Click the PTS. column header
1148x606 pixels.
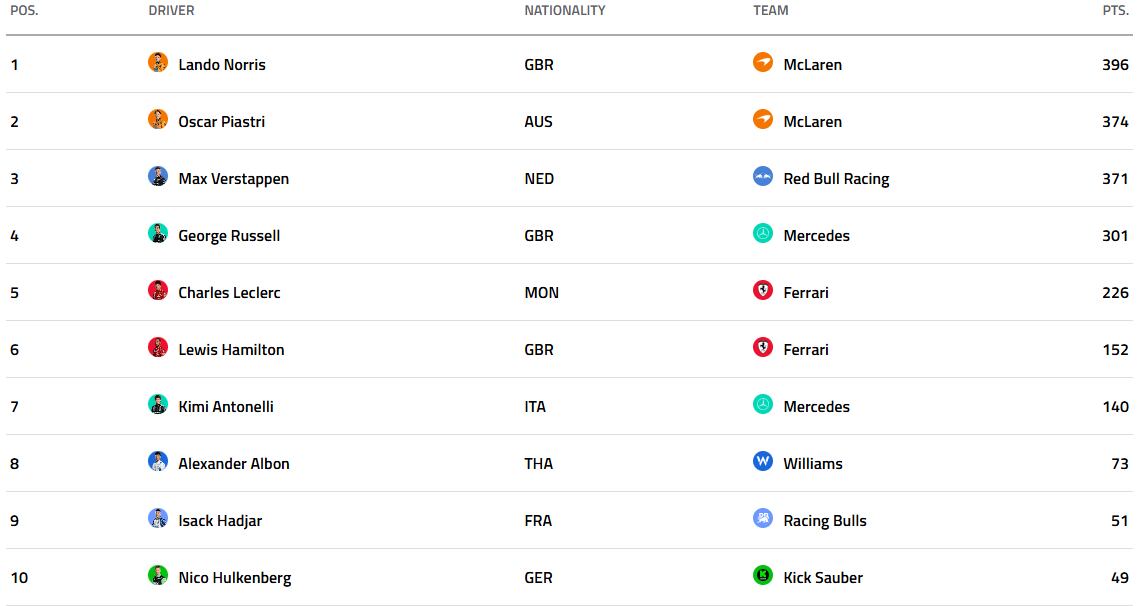point(1115,11)
